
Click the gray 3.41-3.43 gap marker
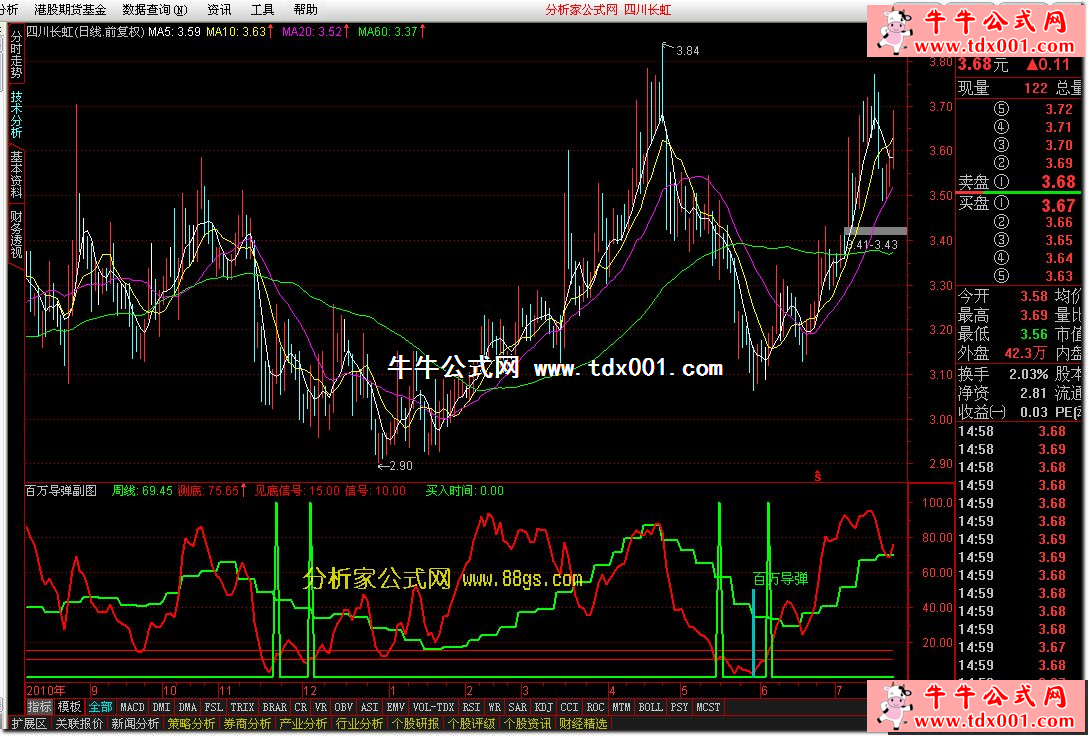(875, 232)
